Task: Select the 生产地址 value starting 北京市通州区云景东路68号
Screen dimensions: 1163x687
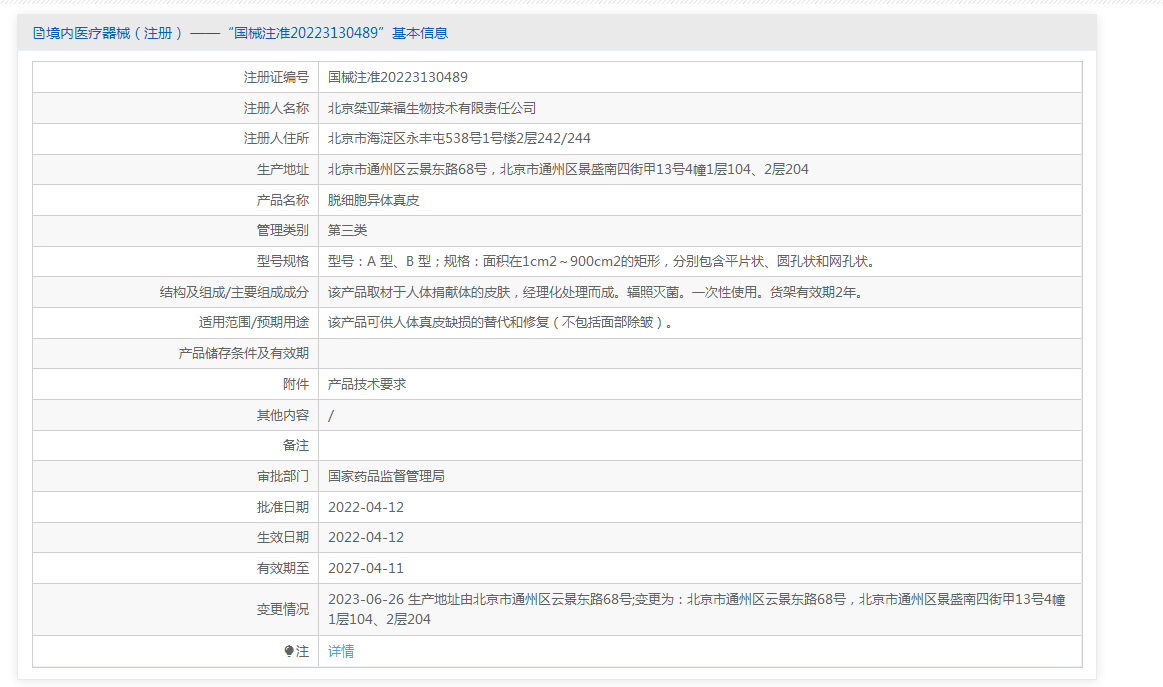Action: pos(568,169)
